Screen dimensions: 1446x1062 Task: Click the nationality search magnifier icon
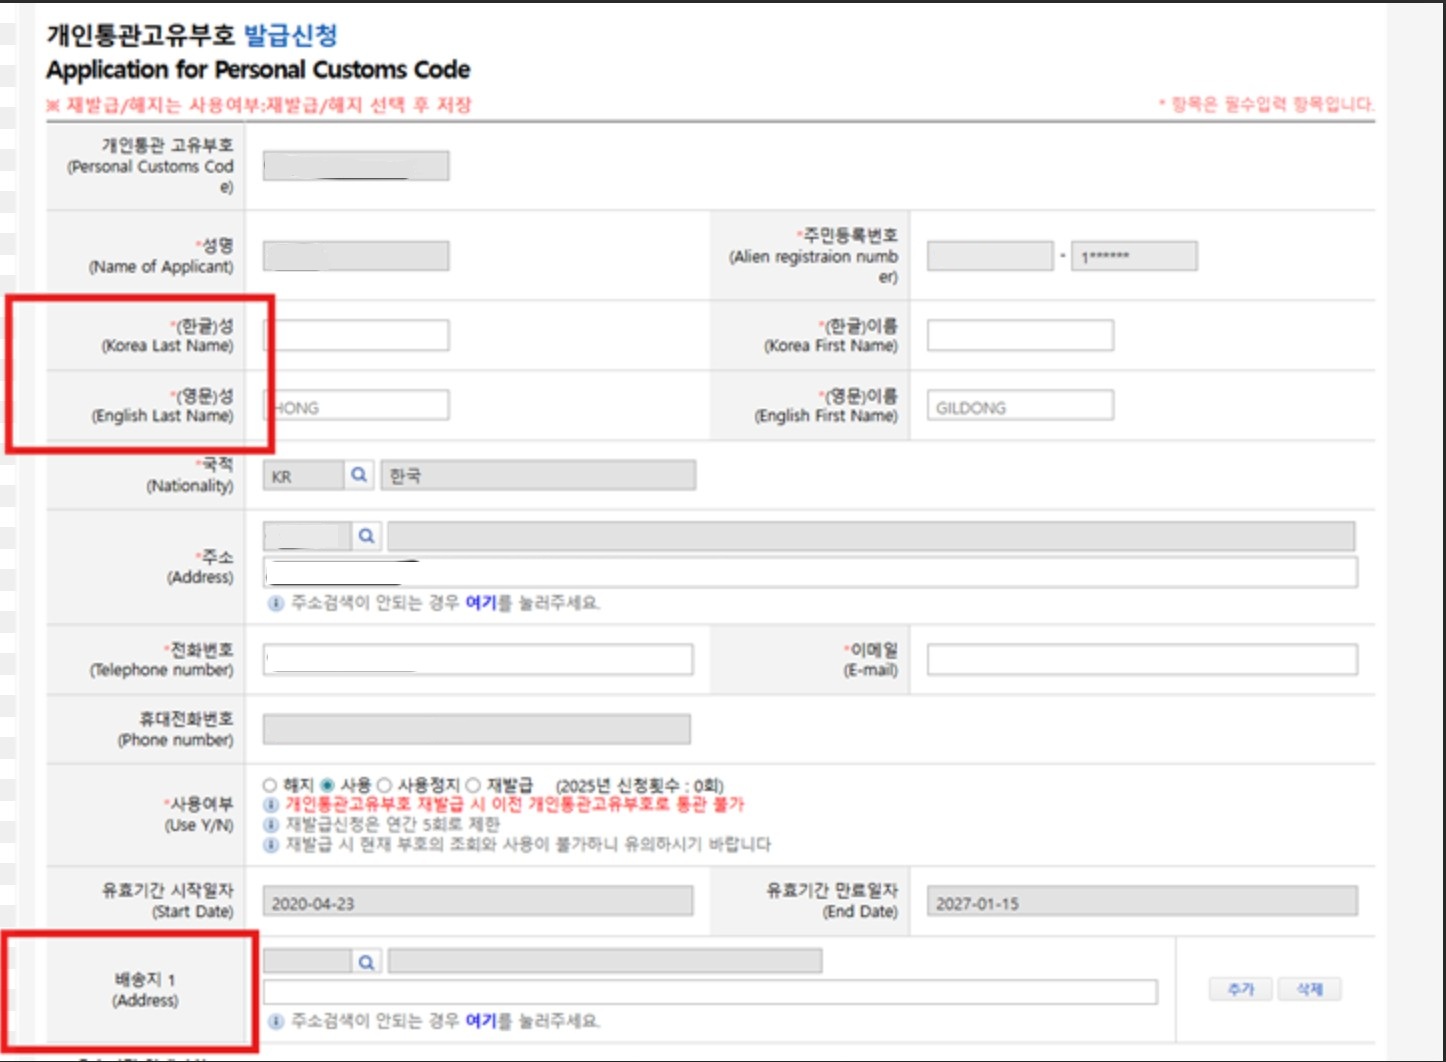pos(359,475)
